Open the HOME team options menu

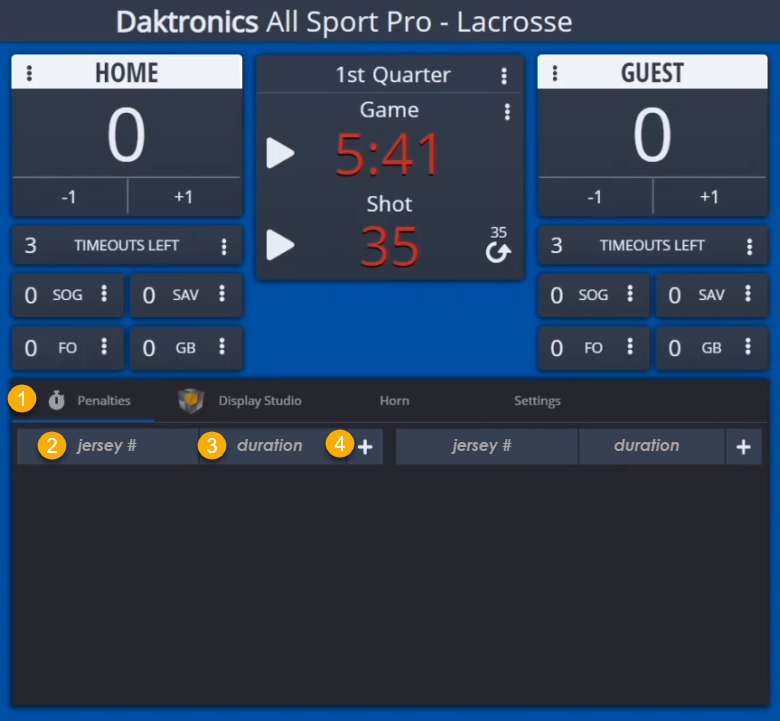(29, 73)
